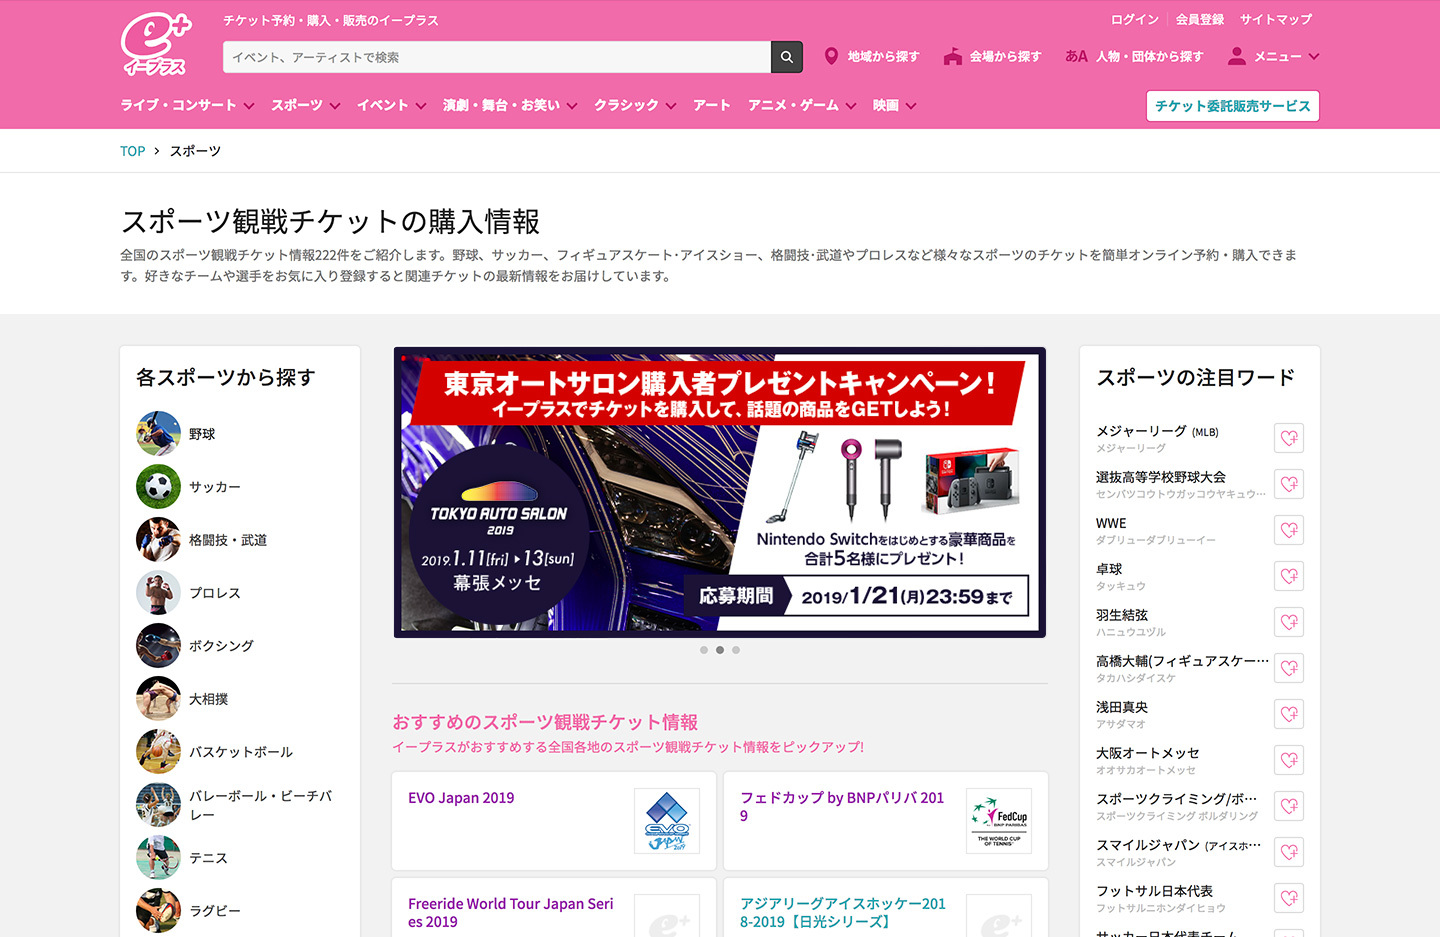This screenshot has height=937, width=1440.
Task: Expand the ライブ・コンサート dropdown menu
Action: pos(187,105)
